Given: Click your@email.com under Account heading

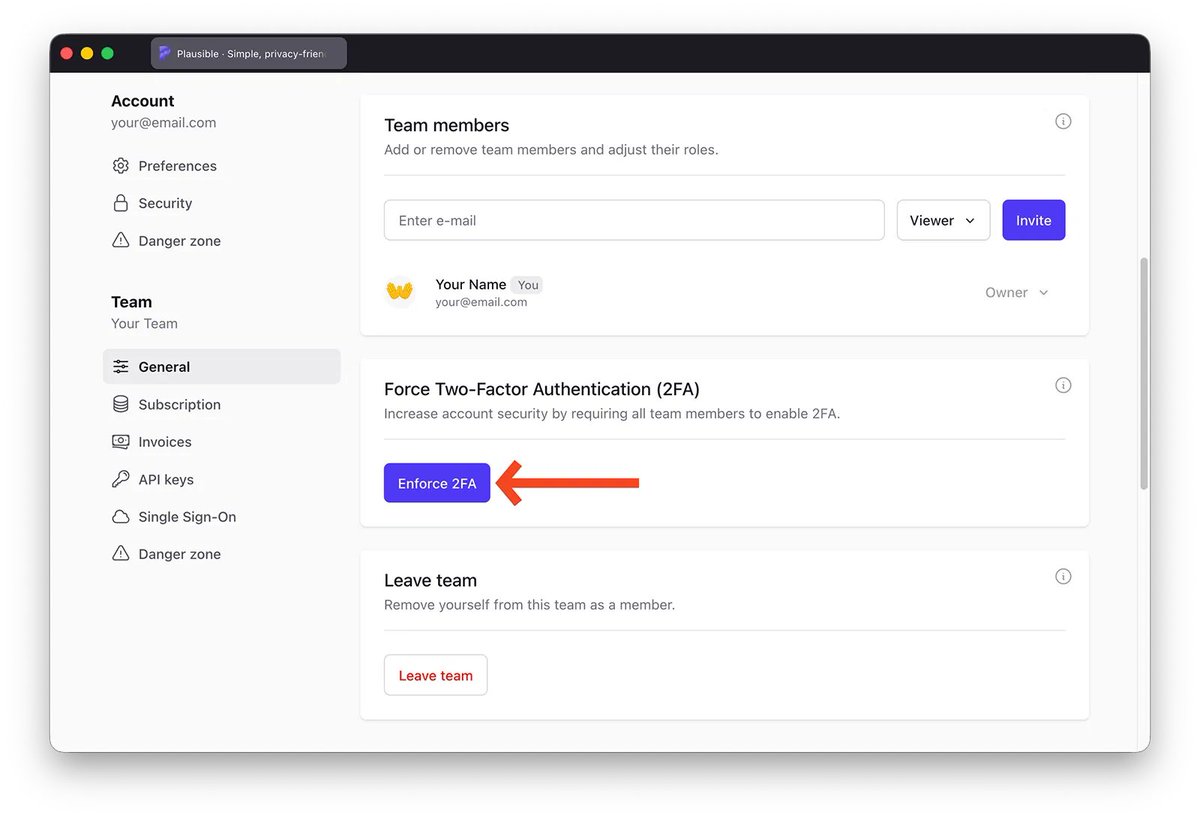Looking at the screenshot, I should pyautogui.click(x=164, y=123).
